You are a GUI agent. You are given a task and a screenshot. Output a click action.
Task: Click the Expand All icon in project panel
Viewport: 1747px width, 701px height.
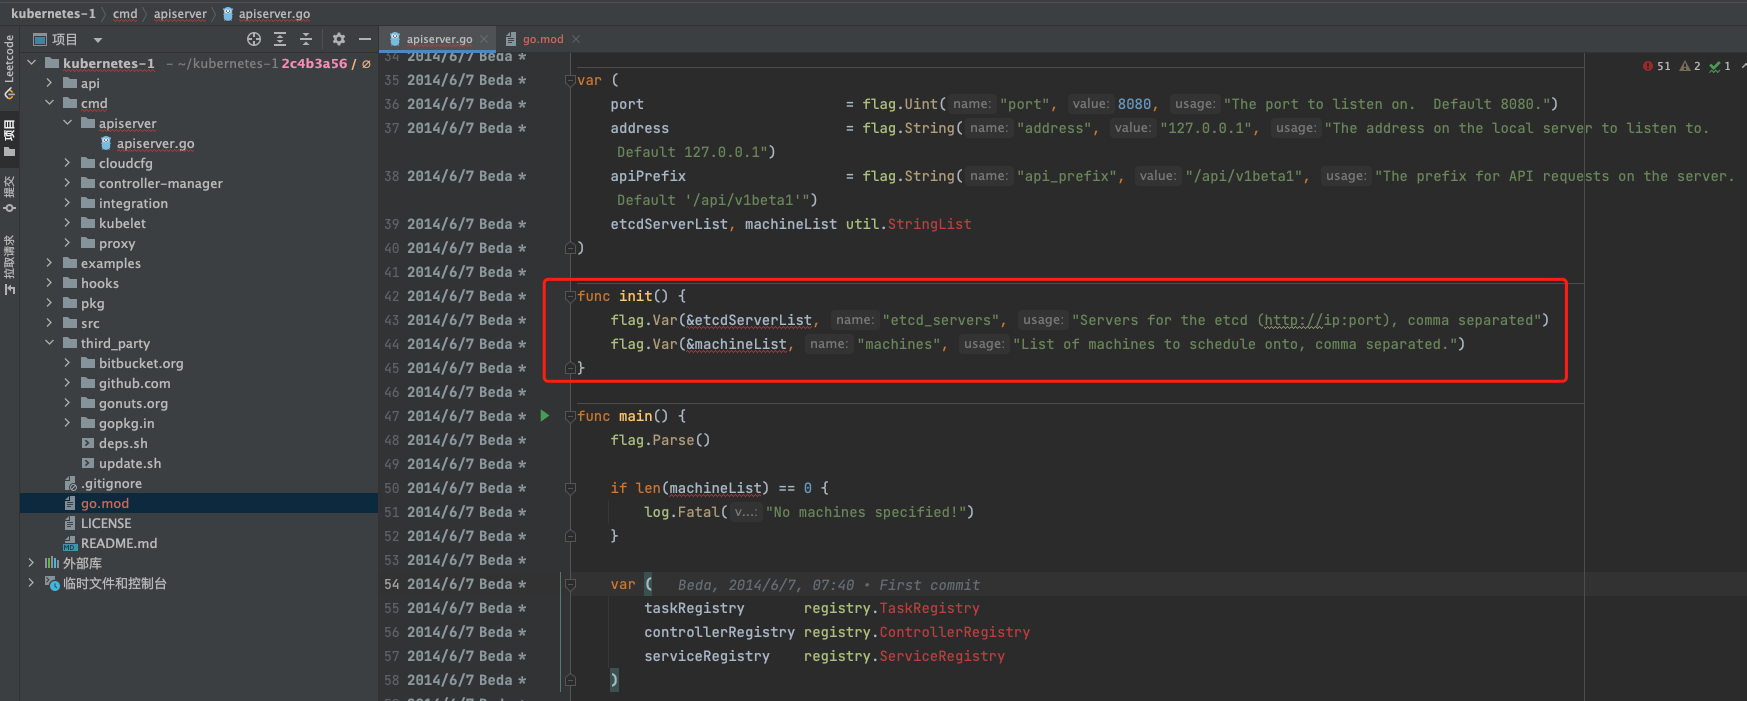click(280, 39)
